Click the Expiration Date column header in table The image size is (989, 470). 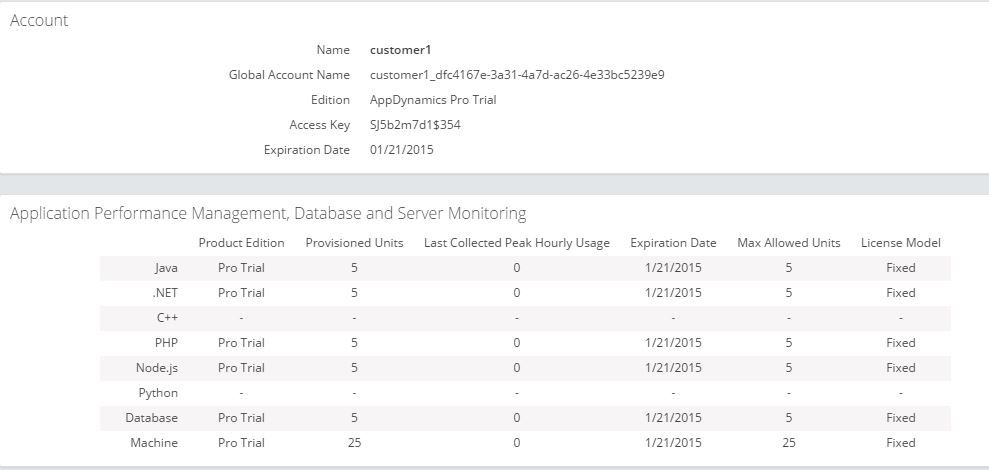(673, 243)
